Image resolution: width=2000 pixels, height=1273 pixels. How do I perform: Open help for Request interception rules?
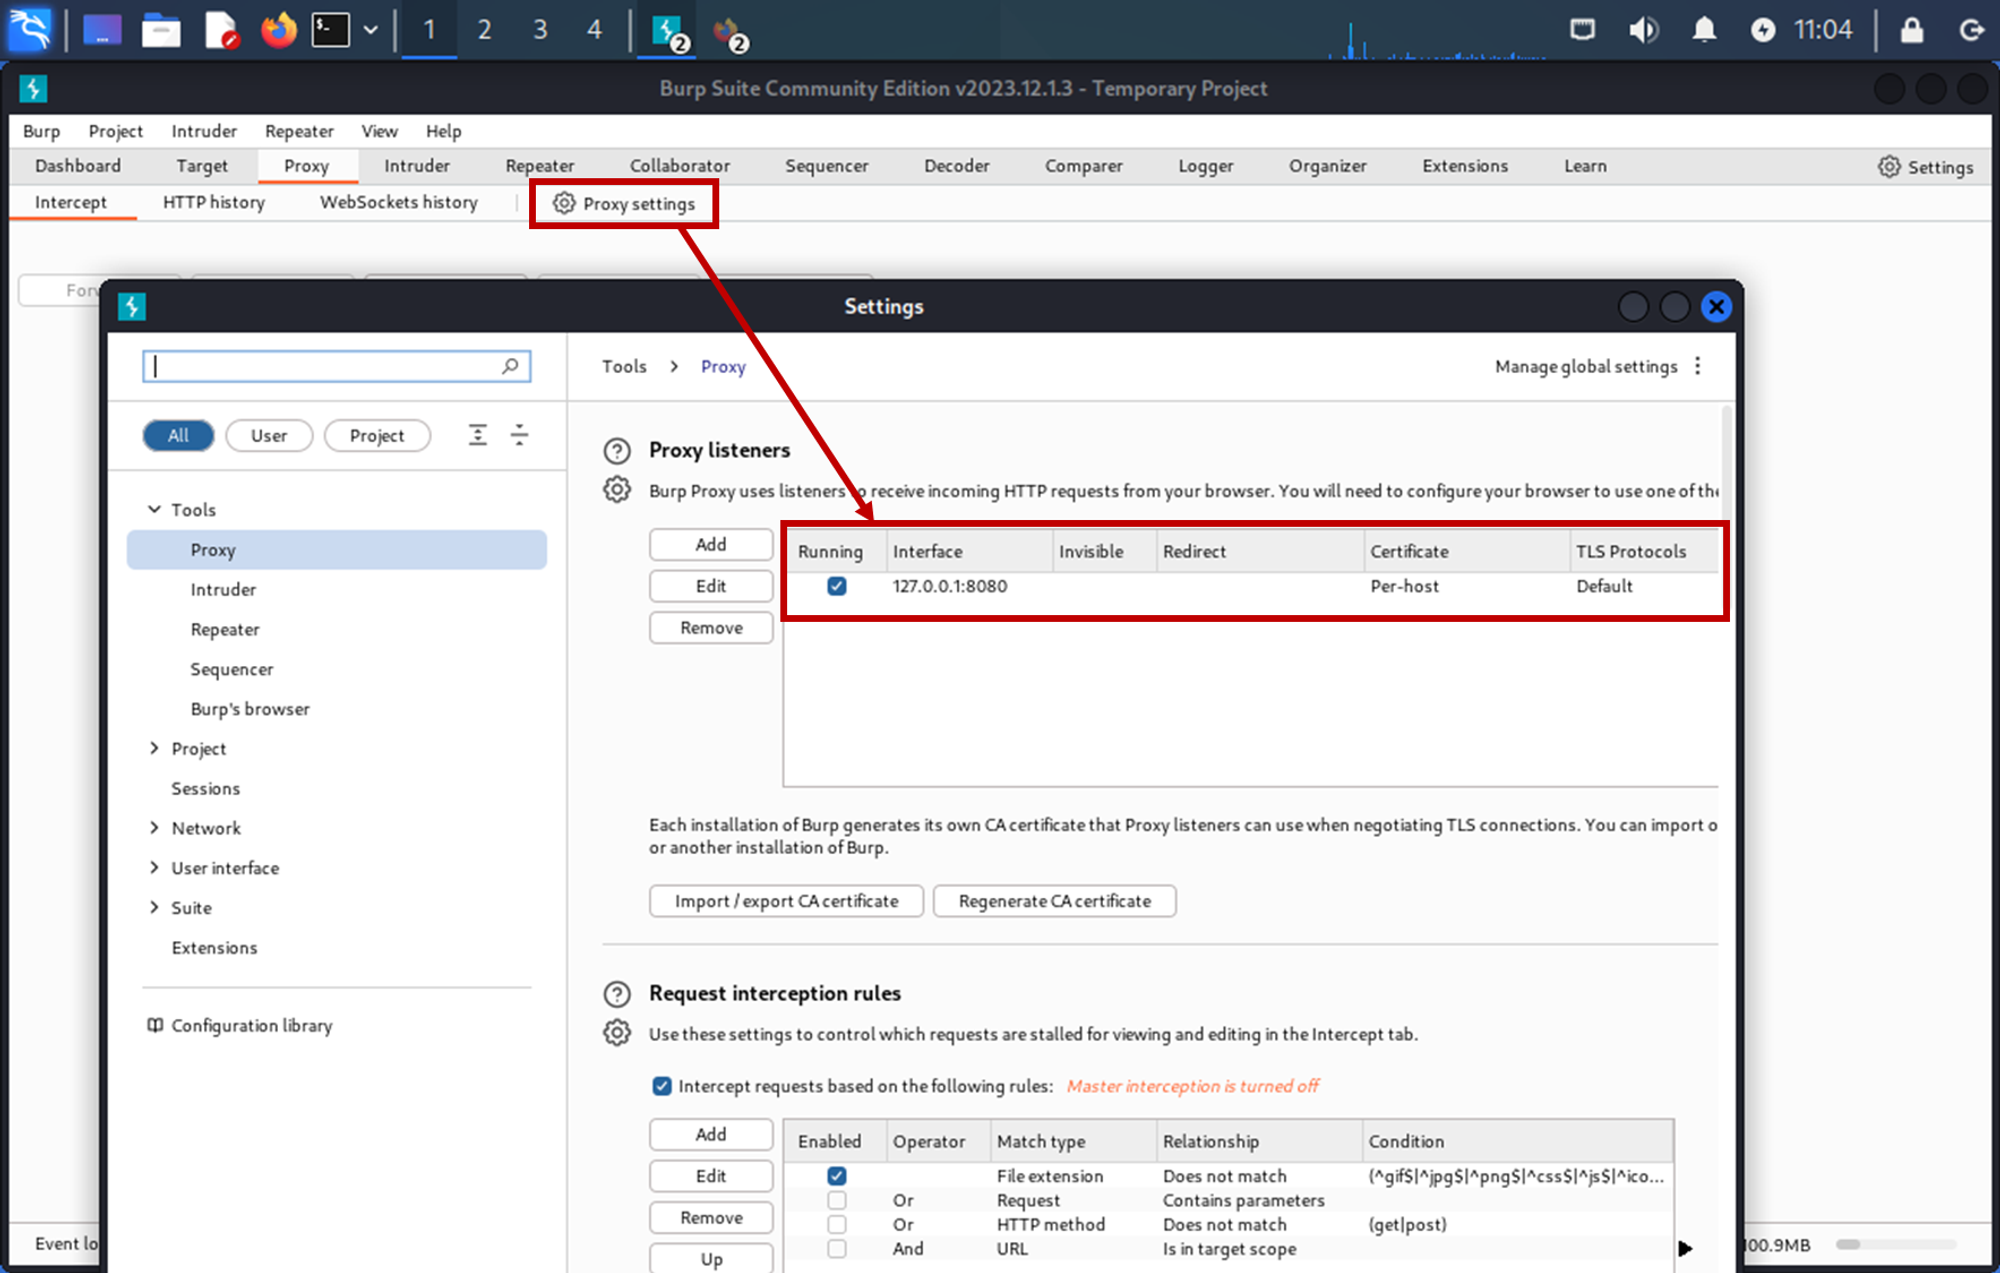(x=617, y=994)
